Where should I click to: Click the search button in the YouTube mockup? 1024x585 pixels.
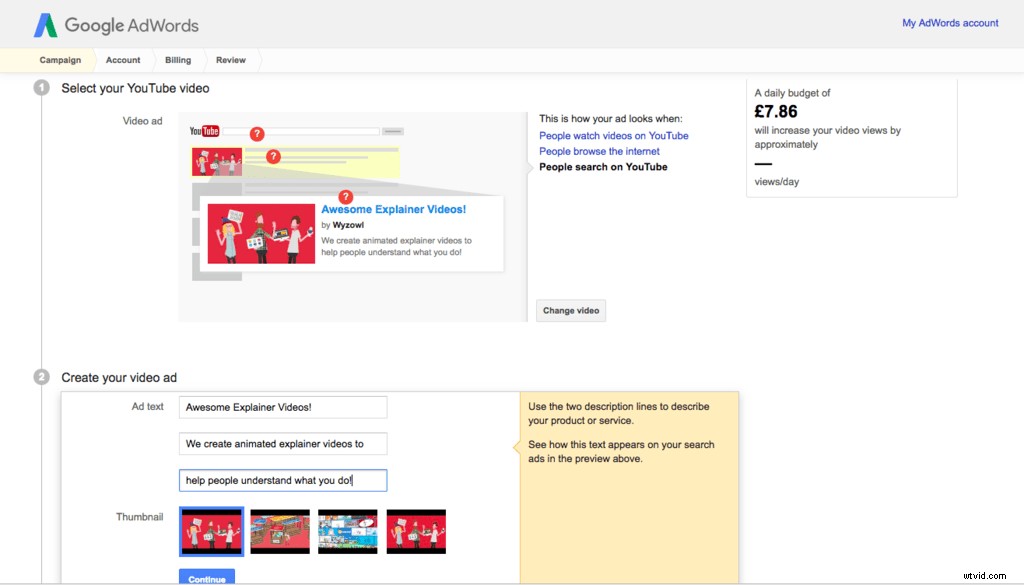392,130
